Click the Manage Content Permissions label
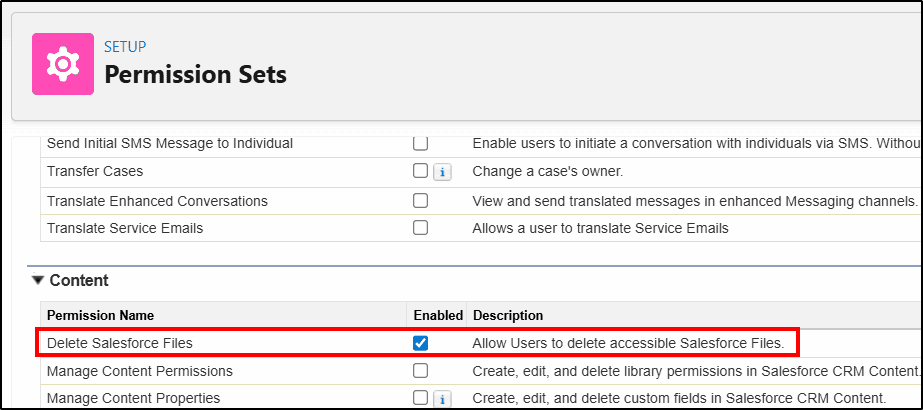This screenshot has width=923, height=410. [140, 371]
